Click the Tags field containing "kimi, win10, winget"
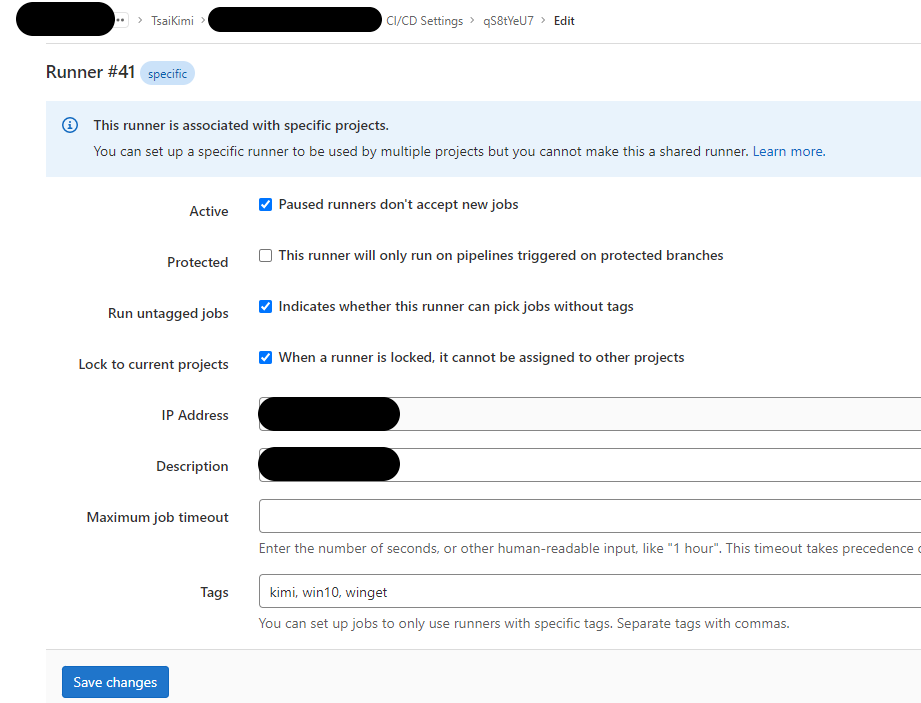The height and width of the screenshot is (703, 921). coord(500,592)
